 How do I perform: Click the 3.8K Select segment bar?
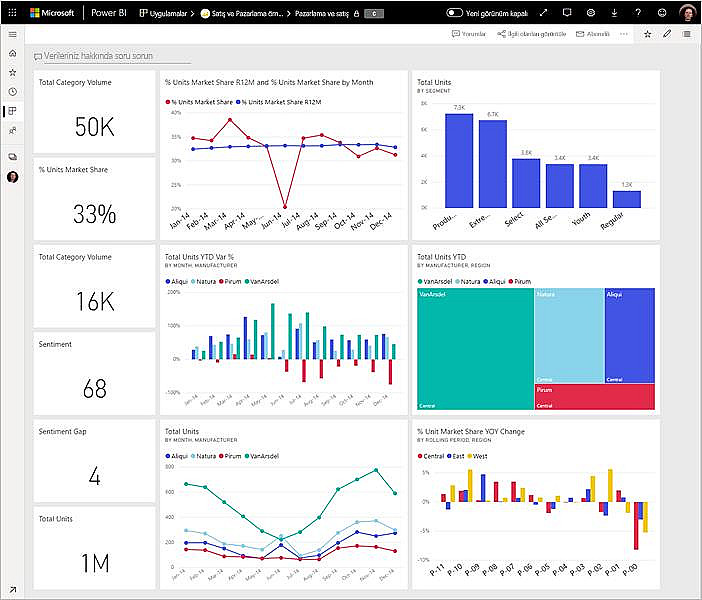[x=526, y=183]
